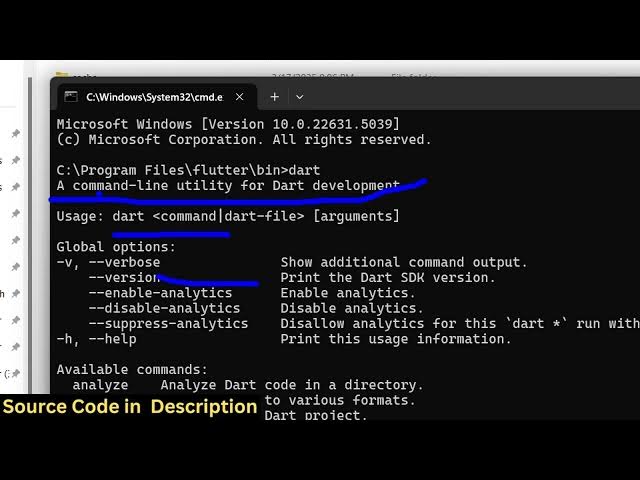Close the cmd.exe tab with X

click(x=240, y=97)
